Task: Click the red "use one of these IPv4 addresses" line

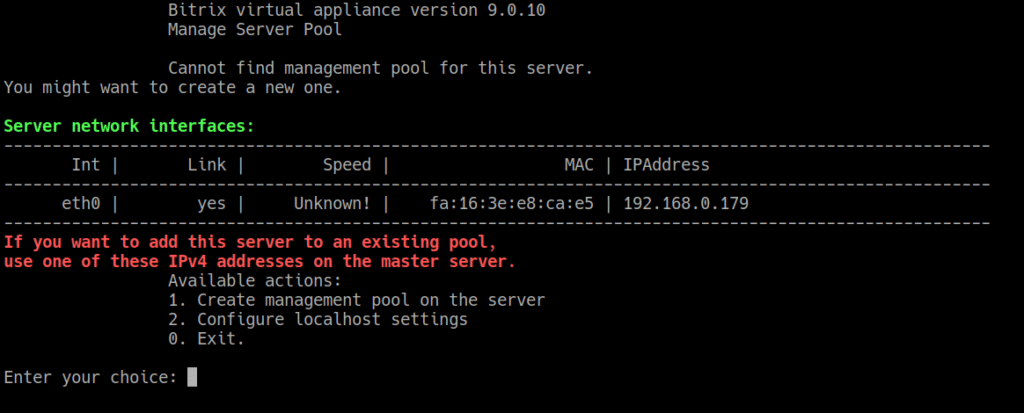Action: coord(260,261)
